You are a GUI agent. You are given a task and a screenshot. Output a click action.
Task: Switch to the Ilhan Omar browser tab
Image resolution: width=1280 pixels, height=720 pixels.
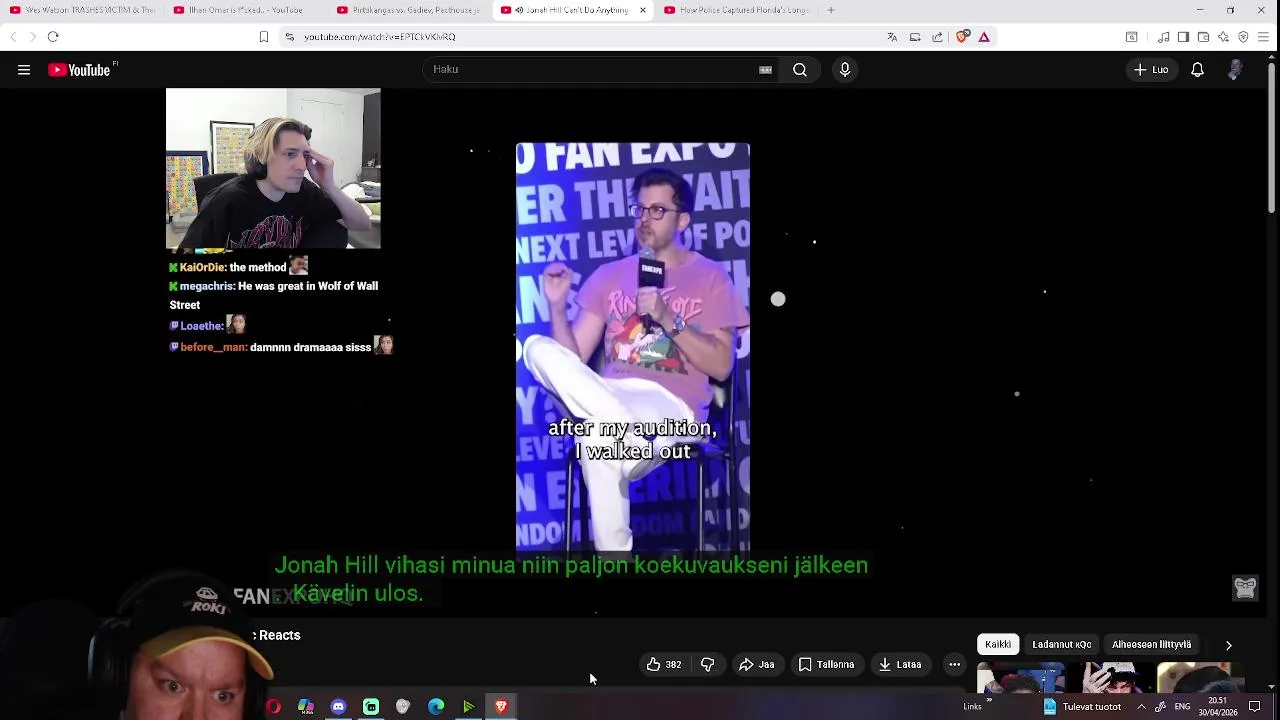(245, 10)
